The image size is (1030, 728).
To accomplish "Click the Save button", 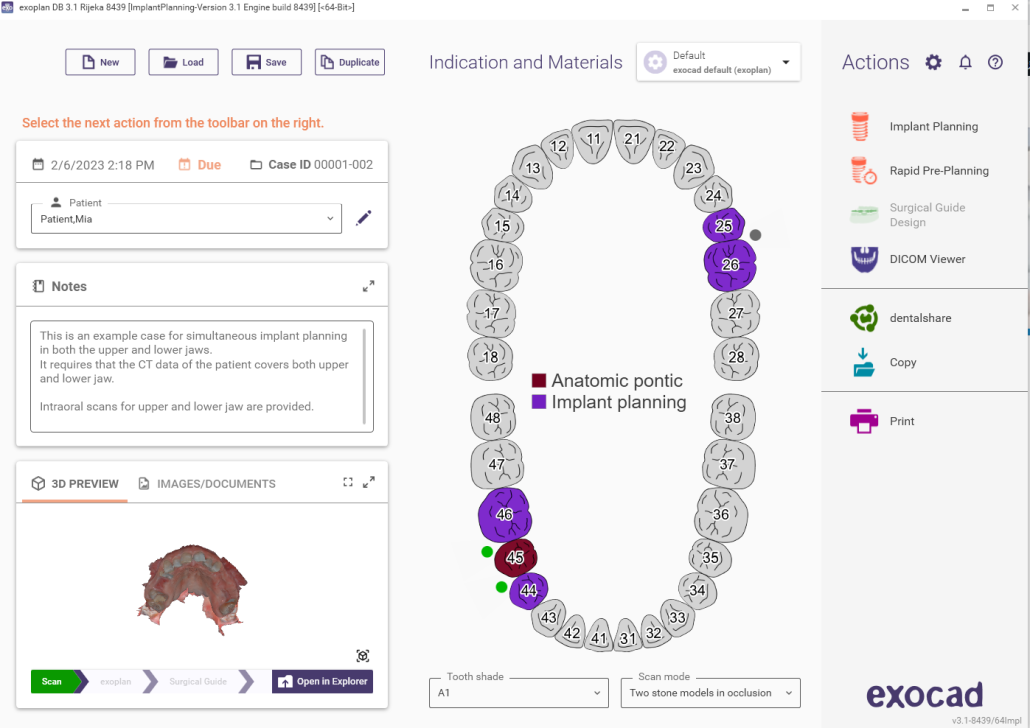I will pos(266,62).
